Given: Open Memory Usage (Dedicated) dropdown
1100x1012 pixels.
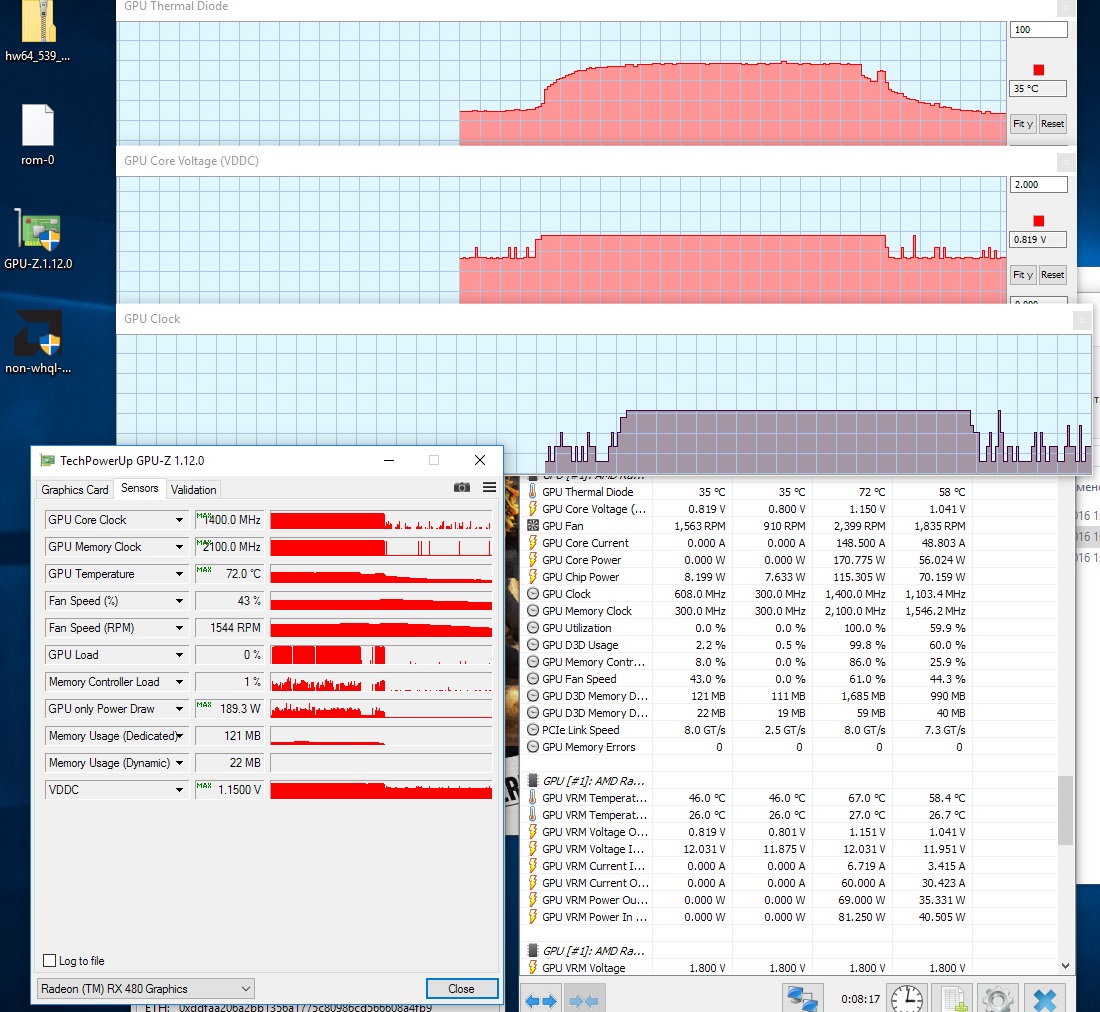Looking at the screenshot, I should coord(180,736).
